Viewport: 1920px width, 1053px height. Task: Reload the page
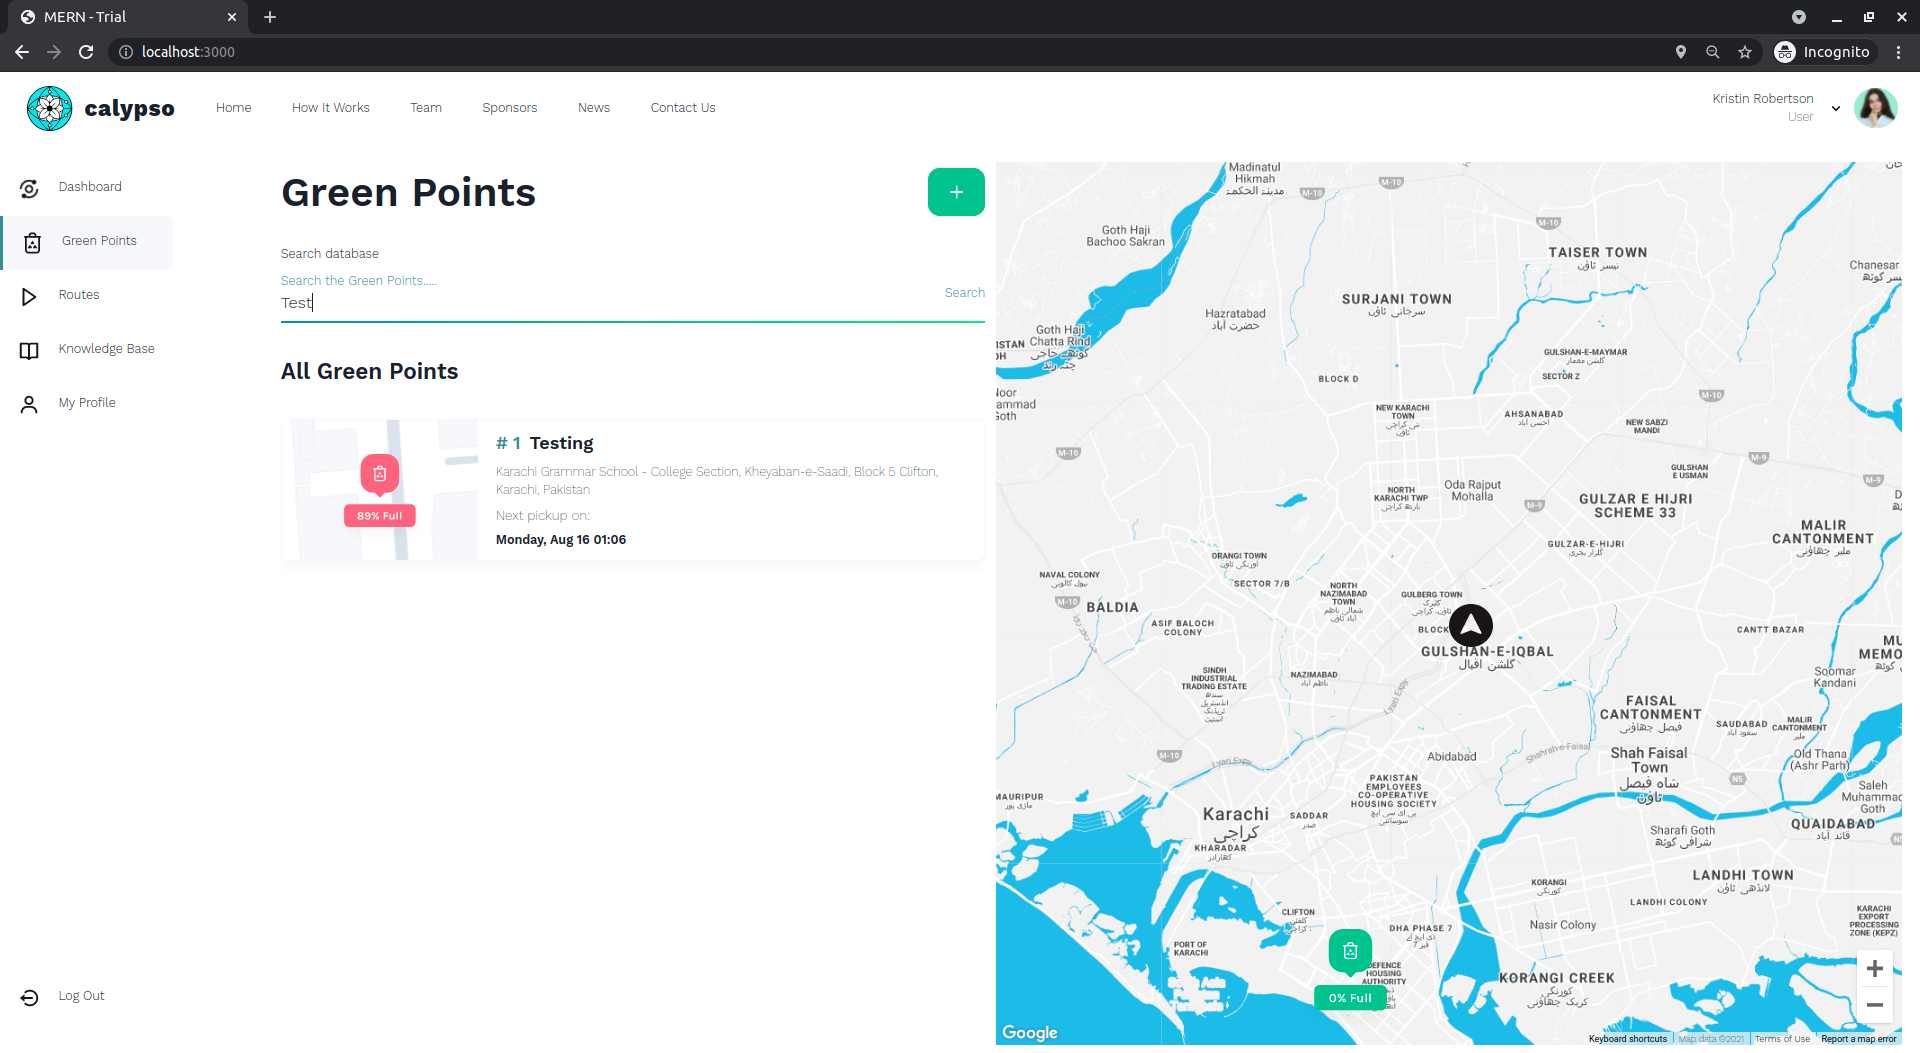click(x=86, y=52)
